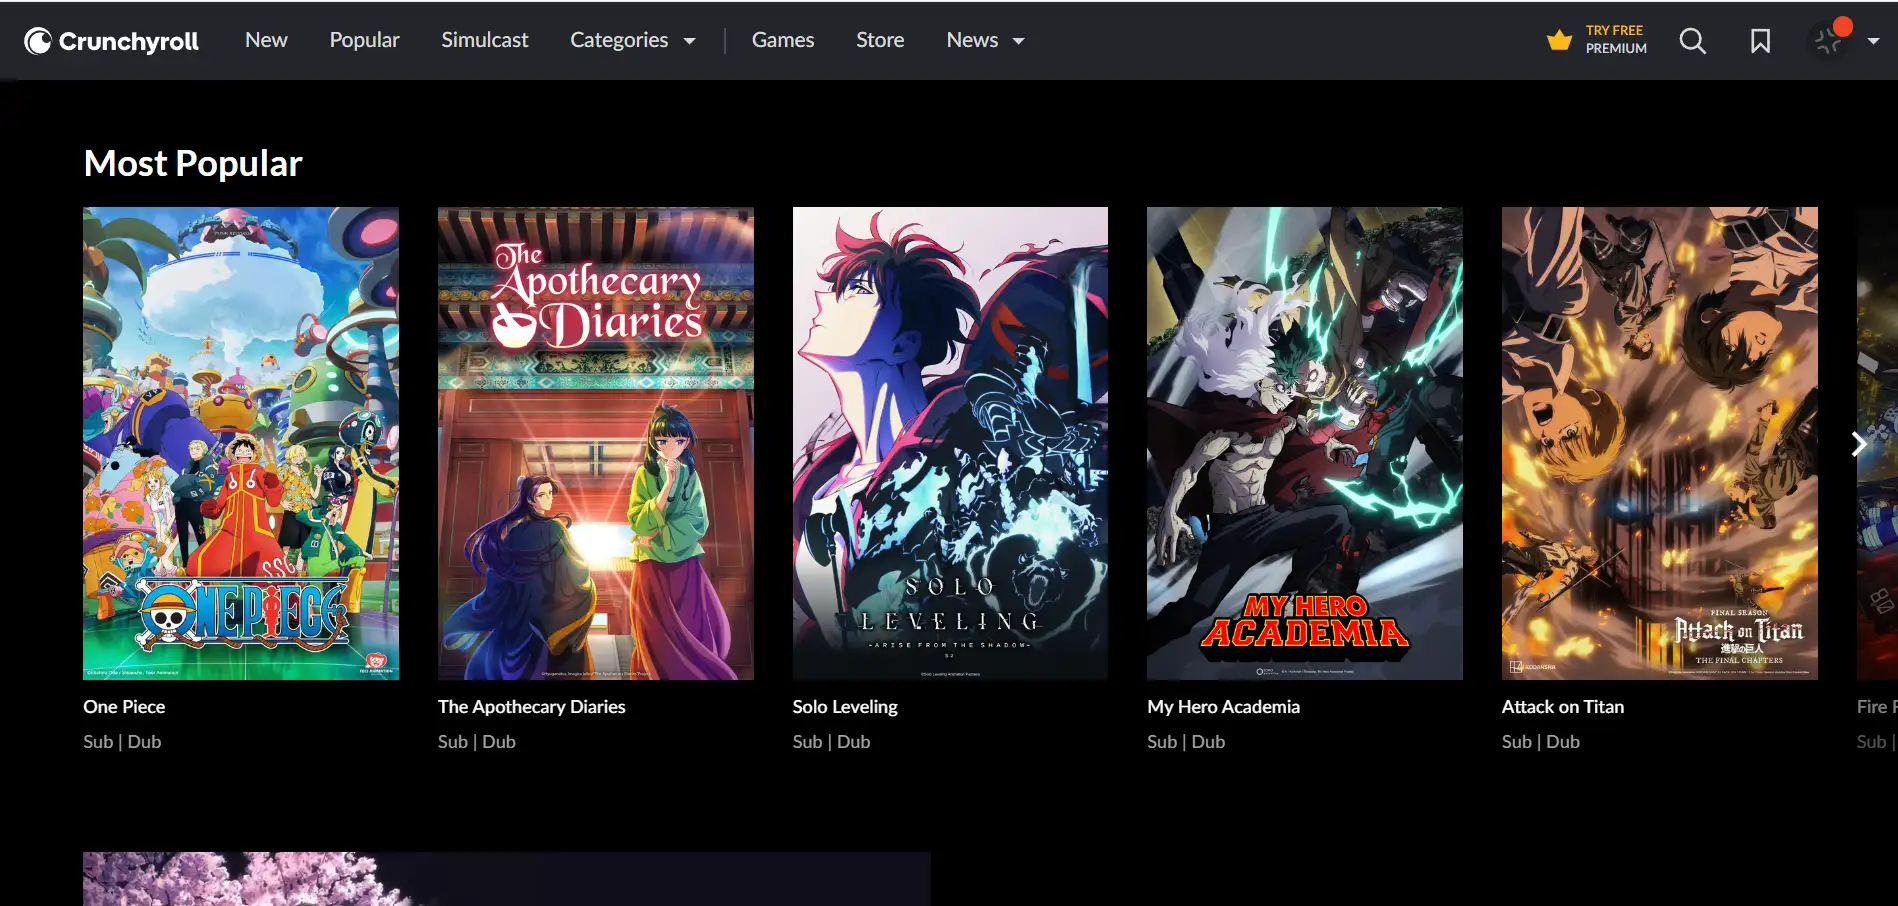1898x906 pixels.
Task: Click Sub | Dub under My Hero Academia
Action: (x=1186, y=742)
